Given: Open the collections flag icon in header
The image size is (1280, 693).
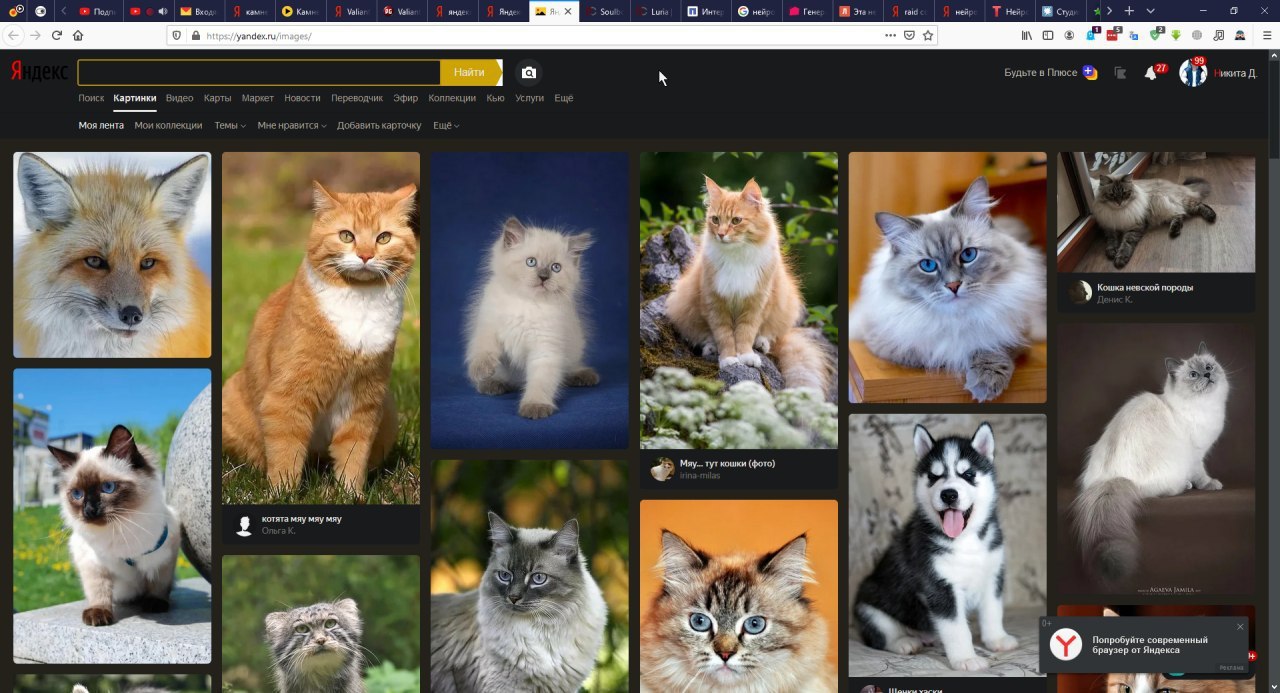Looking at the screenshot, I should [x=1120, y=73].
